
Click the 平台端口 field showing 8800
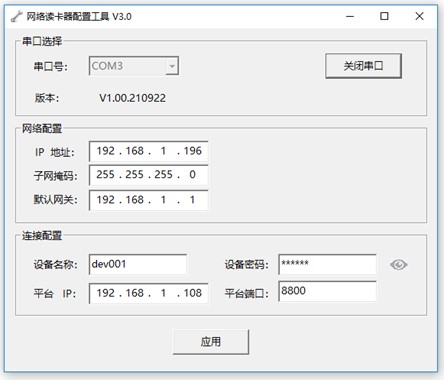[327, 291]
